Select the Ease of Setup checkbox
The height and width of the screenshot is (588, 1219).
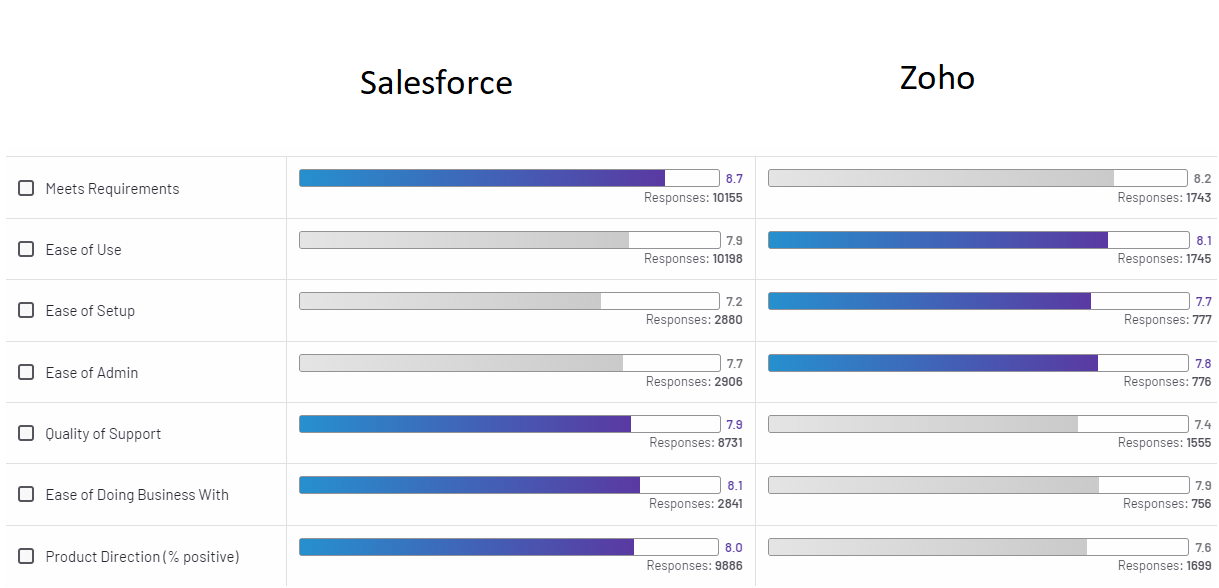pyautogui.click(x=25, y=310)
